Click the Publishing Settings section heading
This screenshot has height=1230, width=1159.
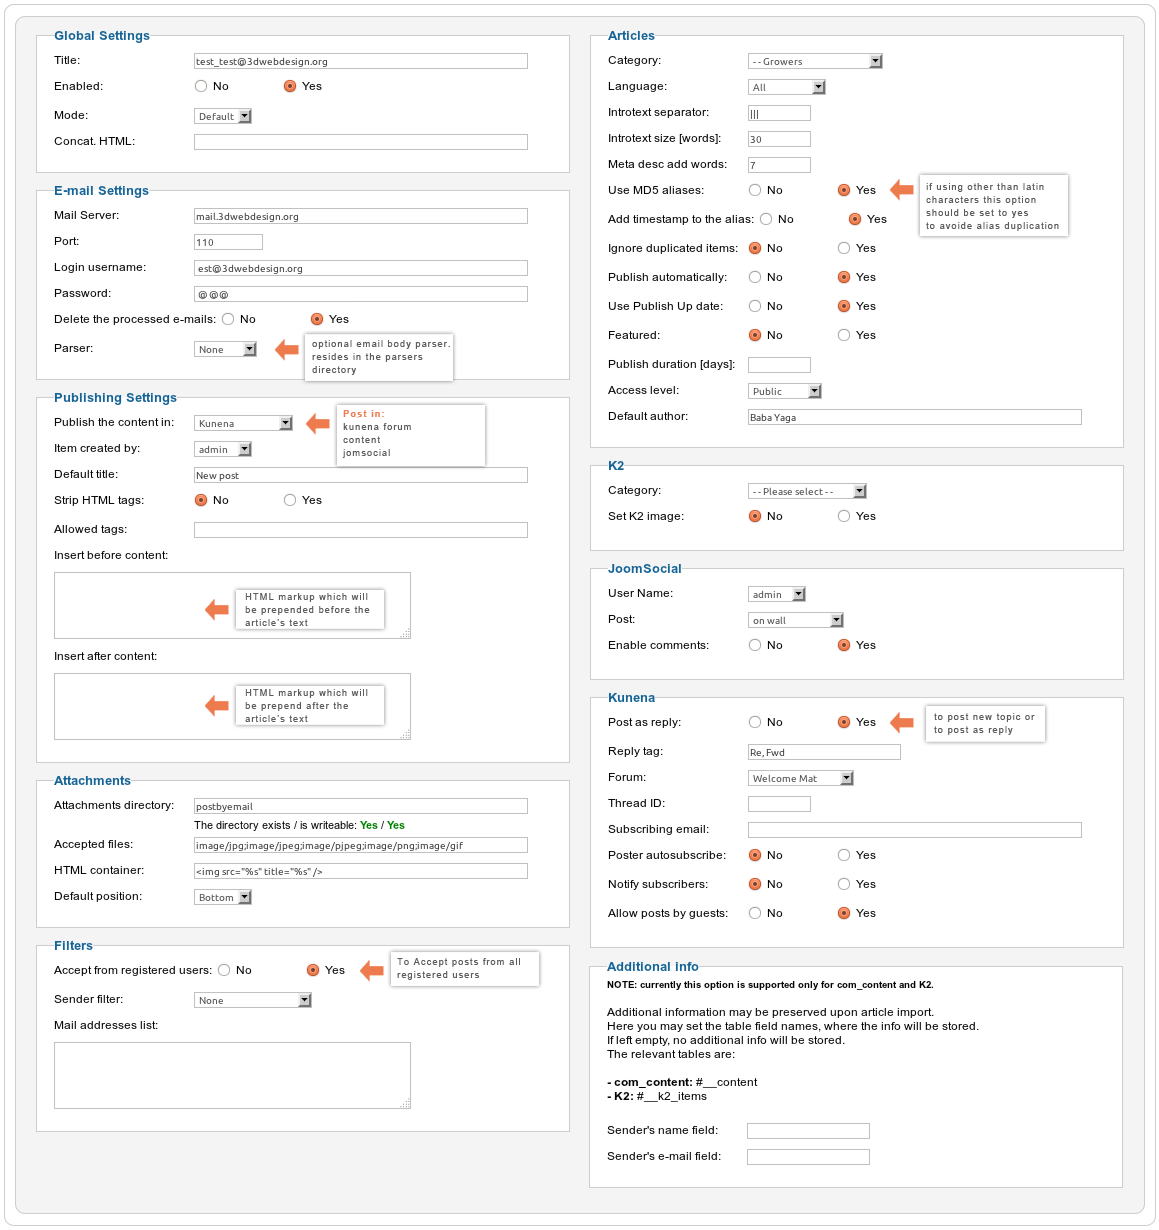click(115, 398)
